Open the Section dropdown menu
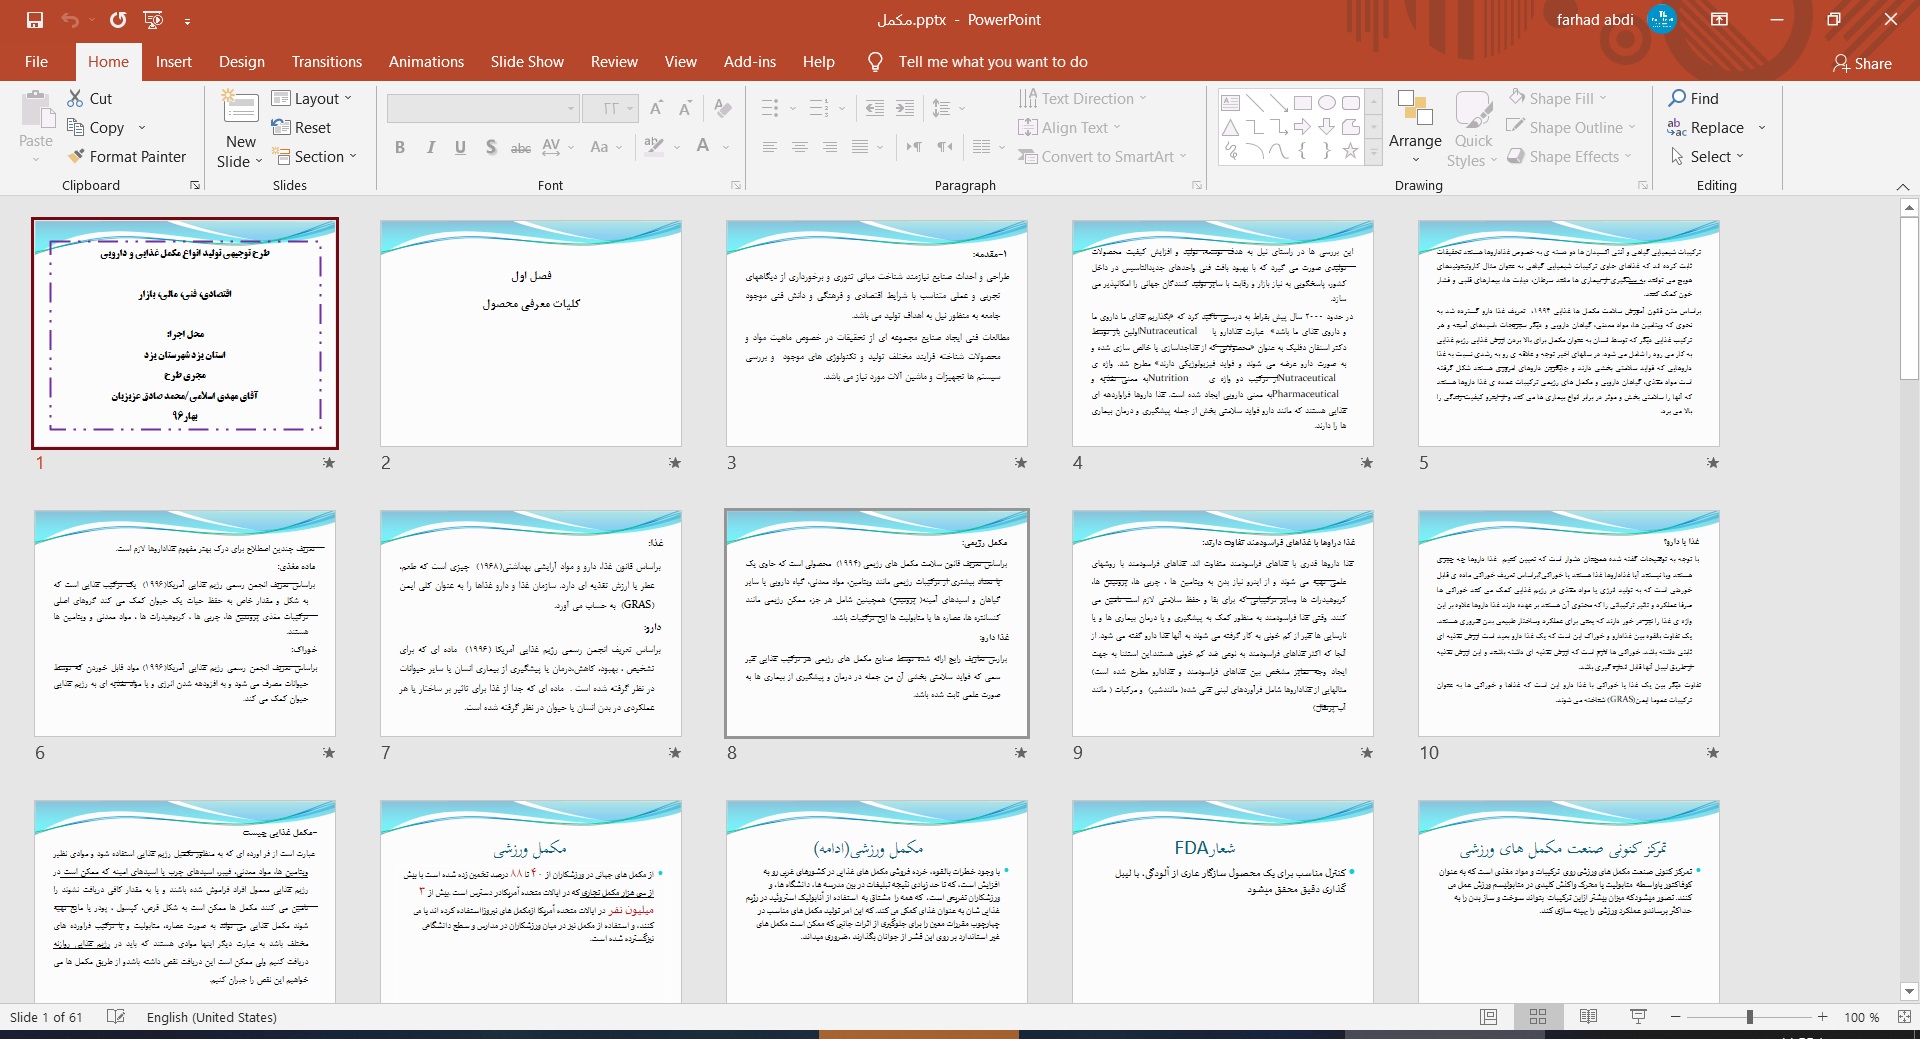 [x=313, y=157]
